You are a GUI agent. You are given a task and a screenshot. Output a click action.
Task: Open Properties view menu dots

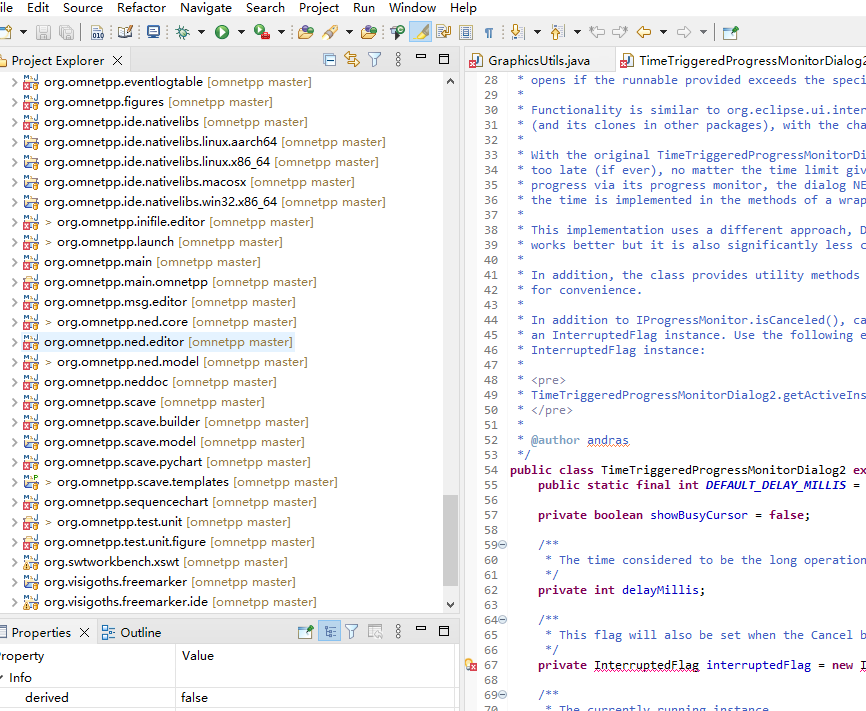pyautogui.click(x=398, y=631)
